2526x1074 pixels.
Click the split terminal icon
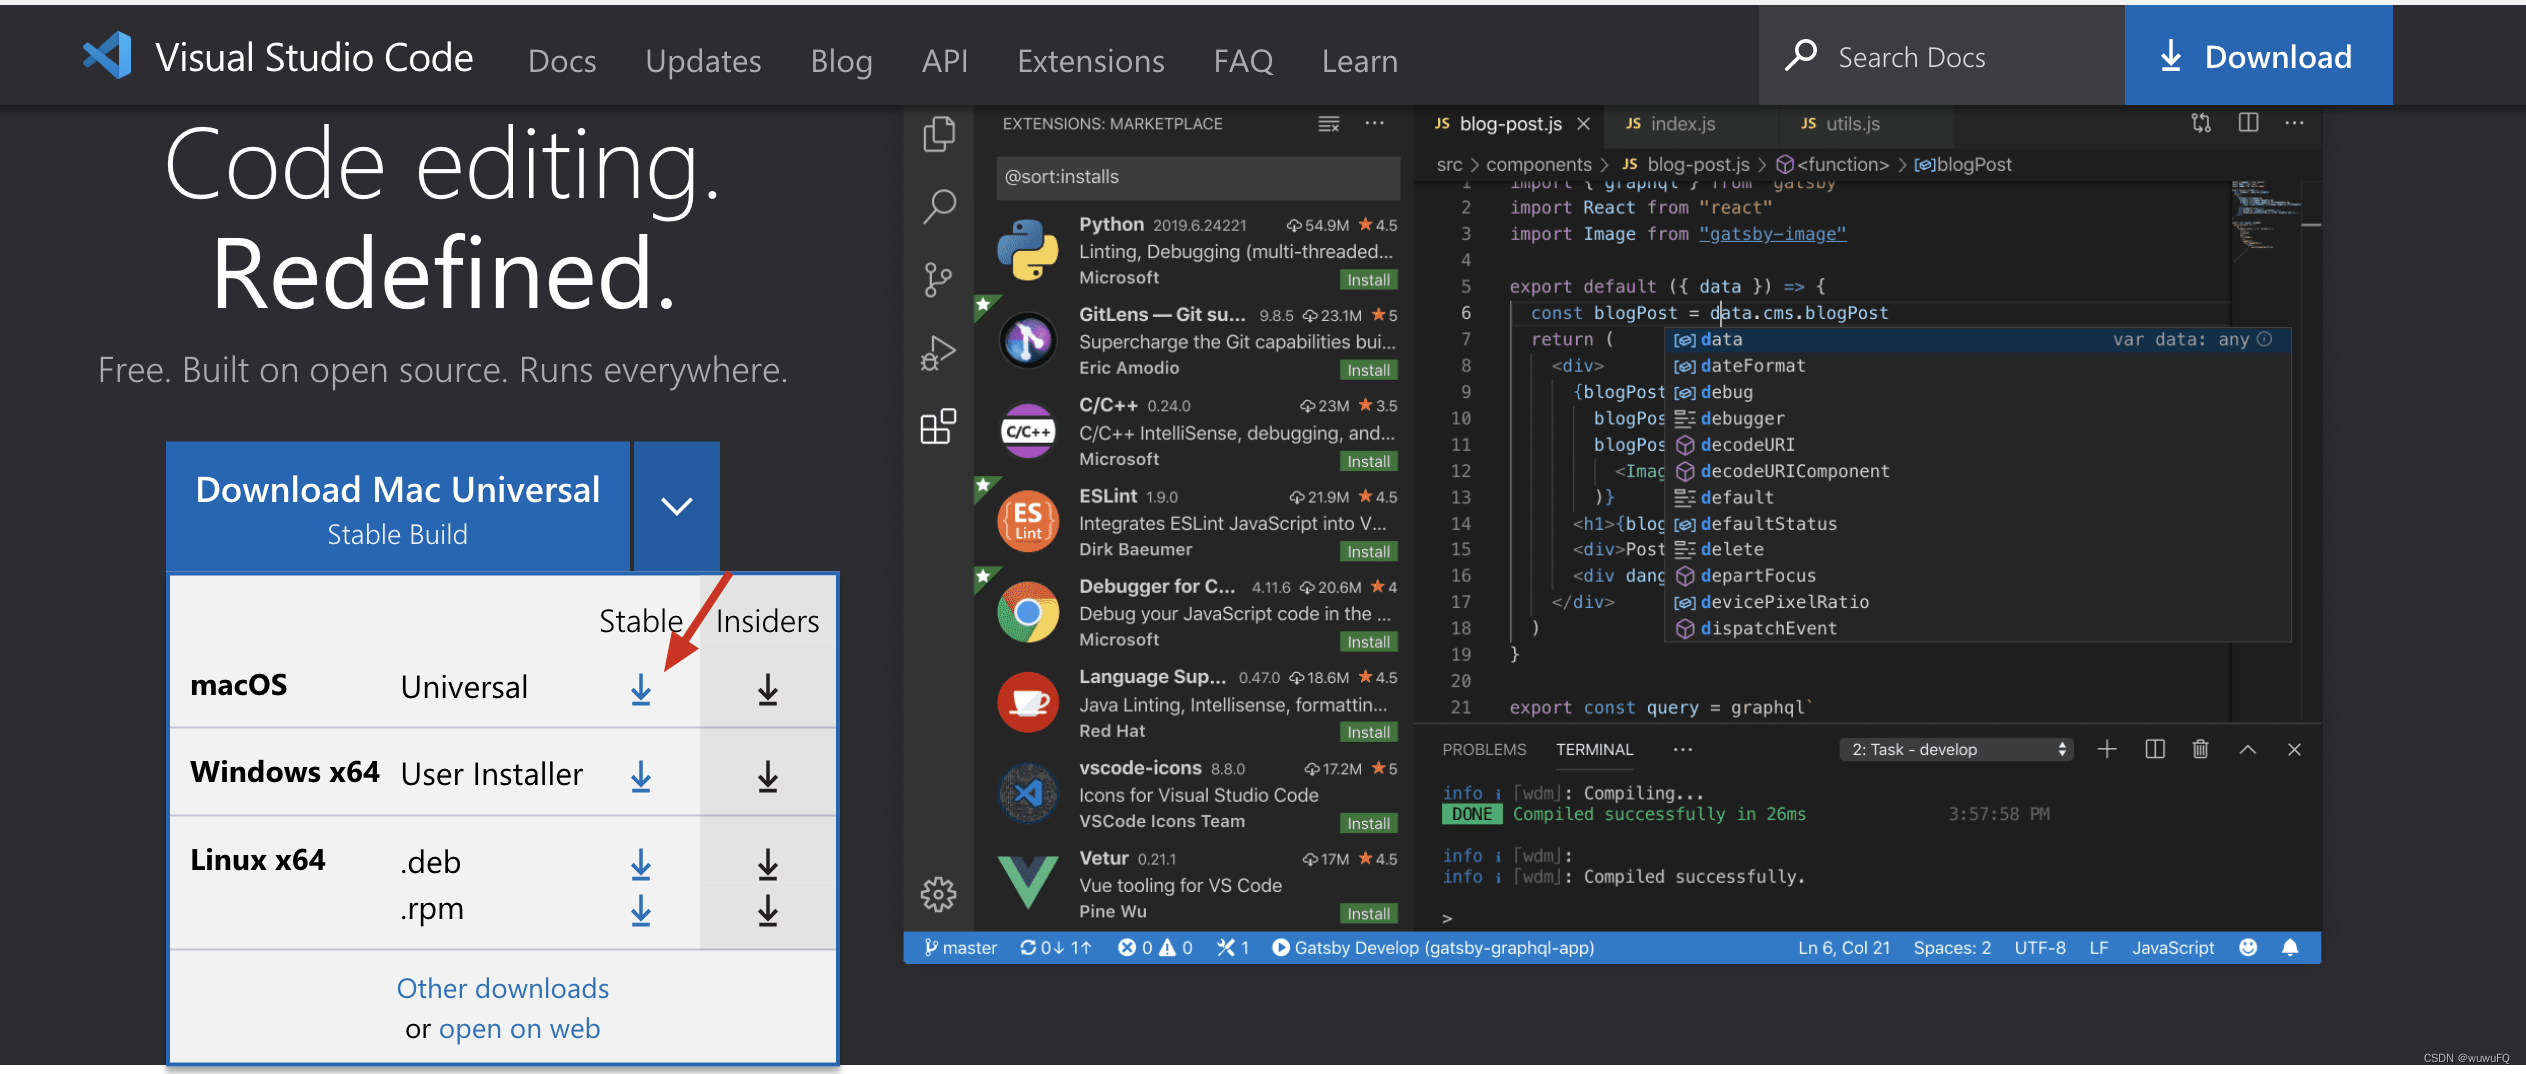pyautogui.click(x=2155, y=749)
